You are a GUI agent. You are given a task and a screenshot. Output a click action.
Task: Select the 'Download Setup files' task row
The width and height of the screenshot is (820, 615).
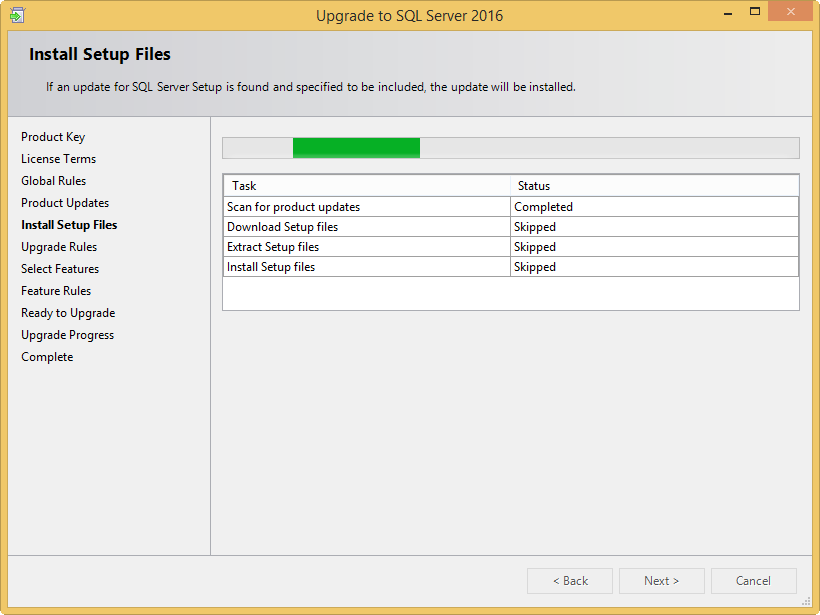click(x=511, y=226)
